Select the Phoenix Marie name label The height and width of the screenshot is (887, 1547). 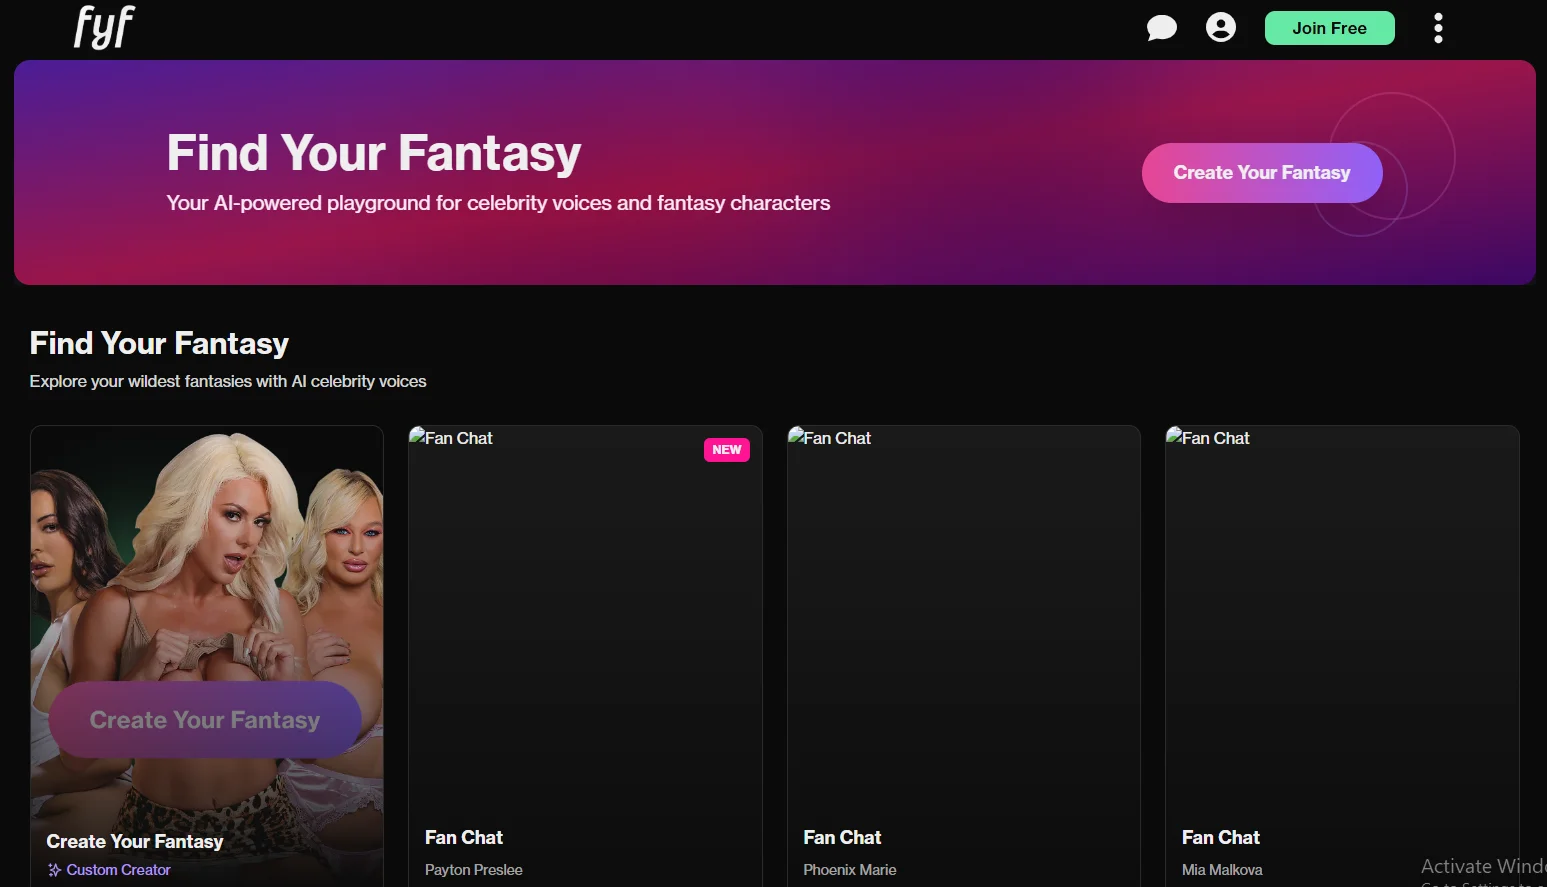tap(849, 870)
